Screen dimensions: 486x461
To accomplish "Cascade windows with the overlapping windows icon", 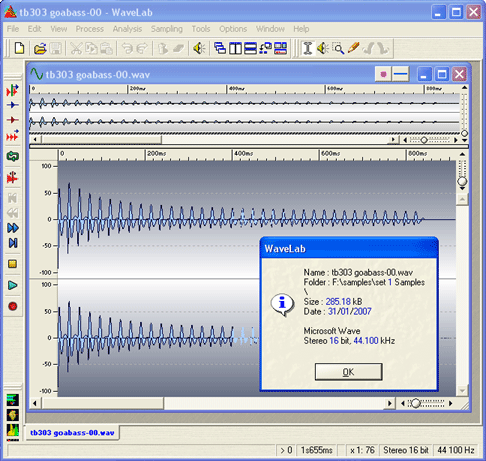I will [220, 49].
